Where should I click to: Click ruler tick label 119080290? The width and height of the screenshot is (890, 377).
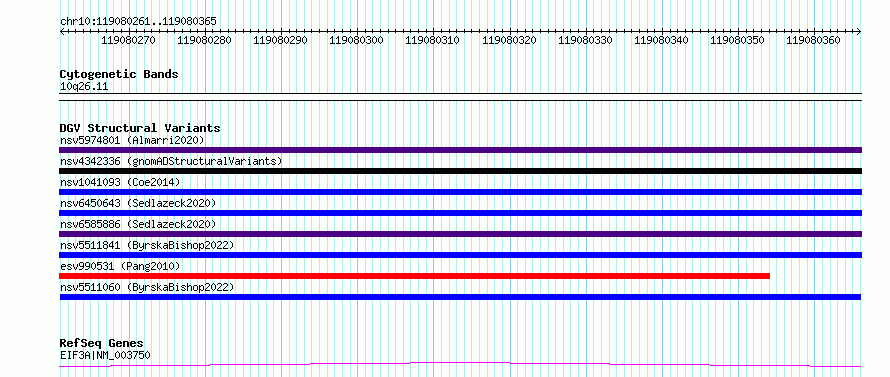(x=280, y=40)
